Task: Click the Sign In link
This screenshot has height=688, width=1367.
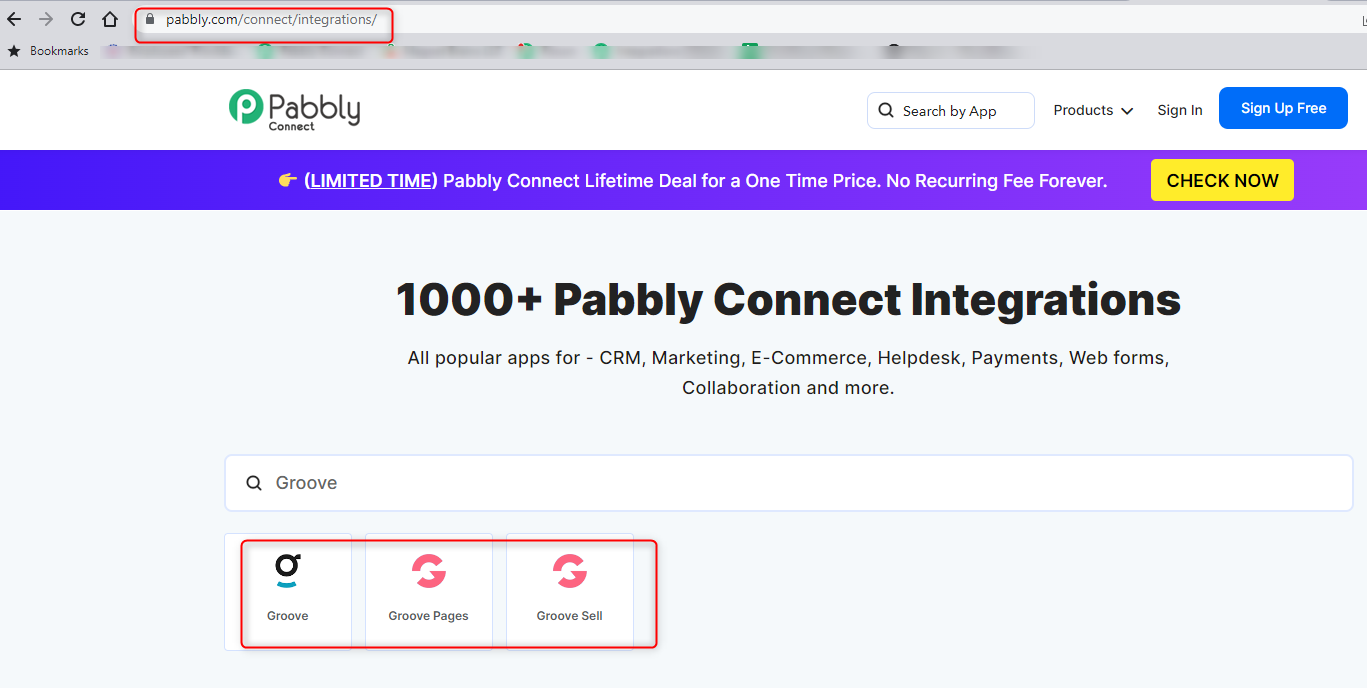Action: [1180, 110]
